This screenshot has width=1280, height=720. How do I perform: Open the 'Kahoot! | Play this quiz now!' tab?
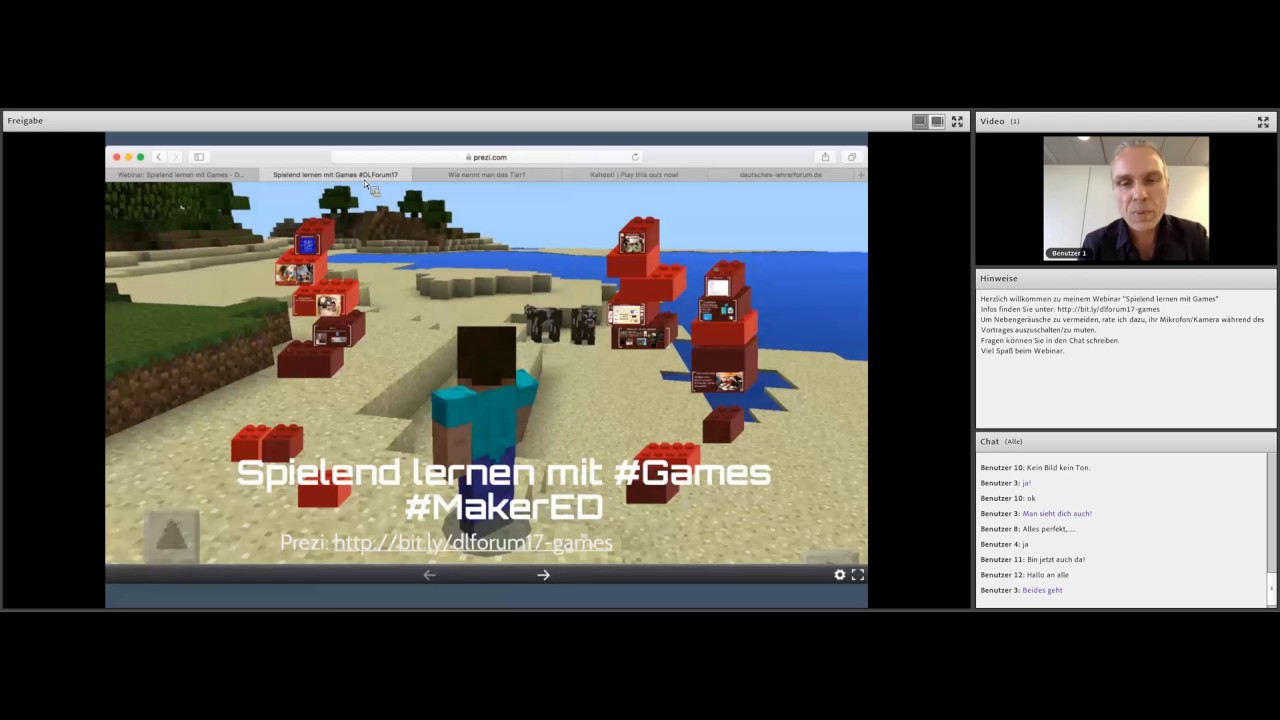tap(634, 175)
